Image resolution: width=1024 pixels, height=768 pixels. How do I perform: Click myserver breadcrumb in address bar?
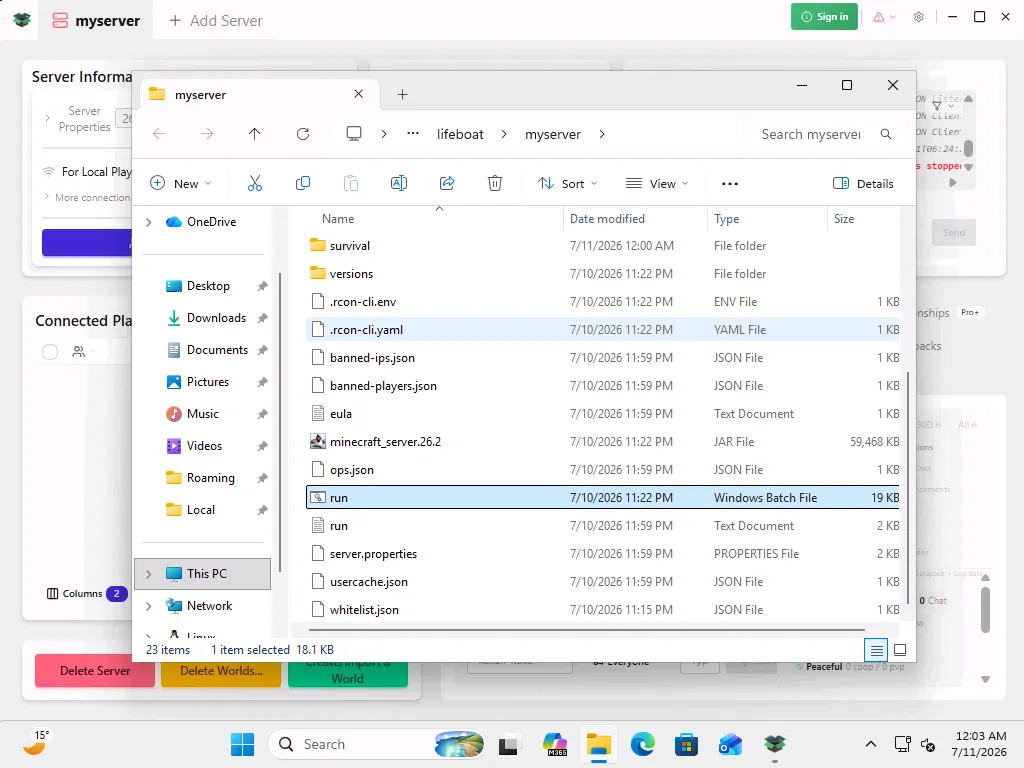click(552, 134)
